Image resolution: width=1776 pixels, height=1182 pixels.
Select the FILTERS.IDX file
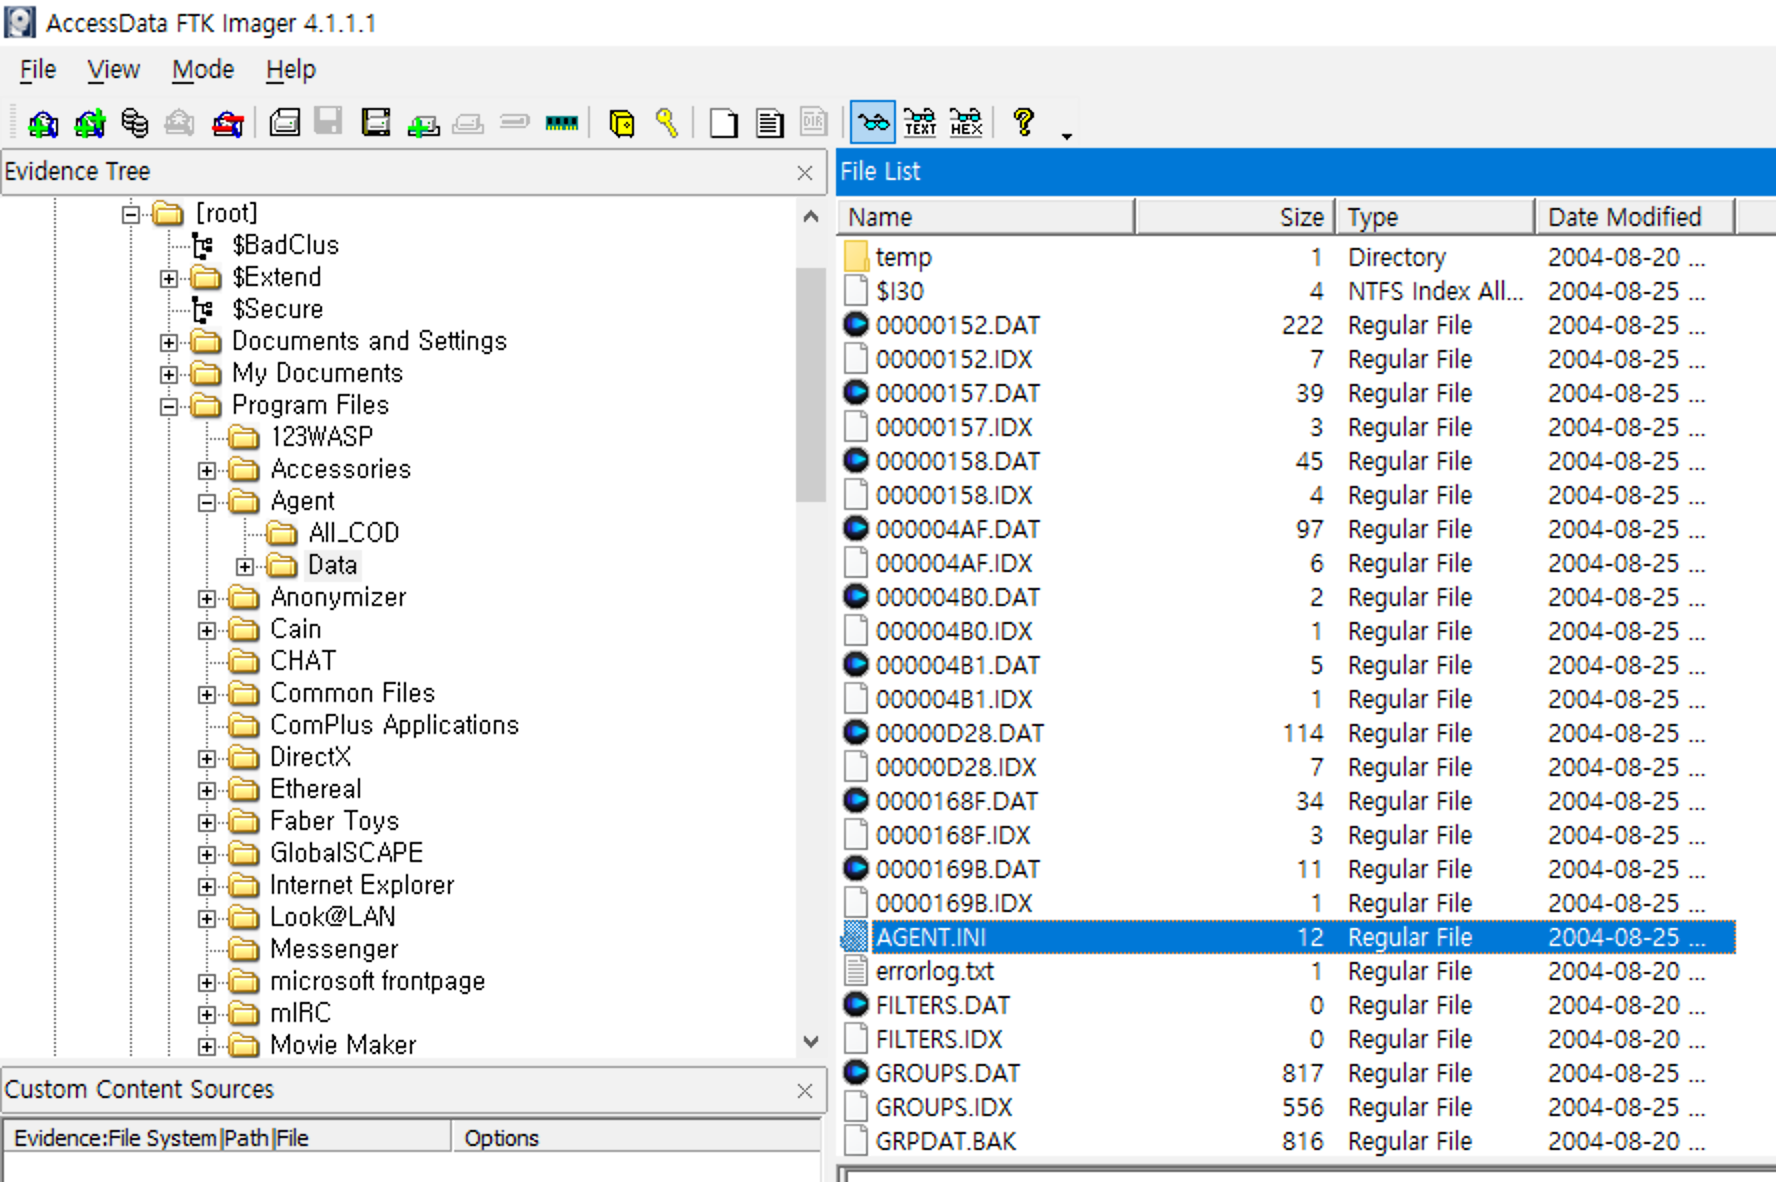pyautogui.click(x=939, y=1039)
